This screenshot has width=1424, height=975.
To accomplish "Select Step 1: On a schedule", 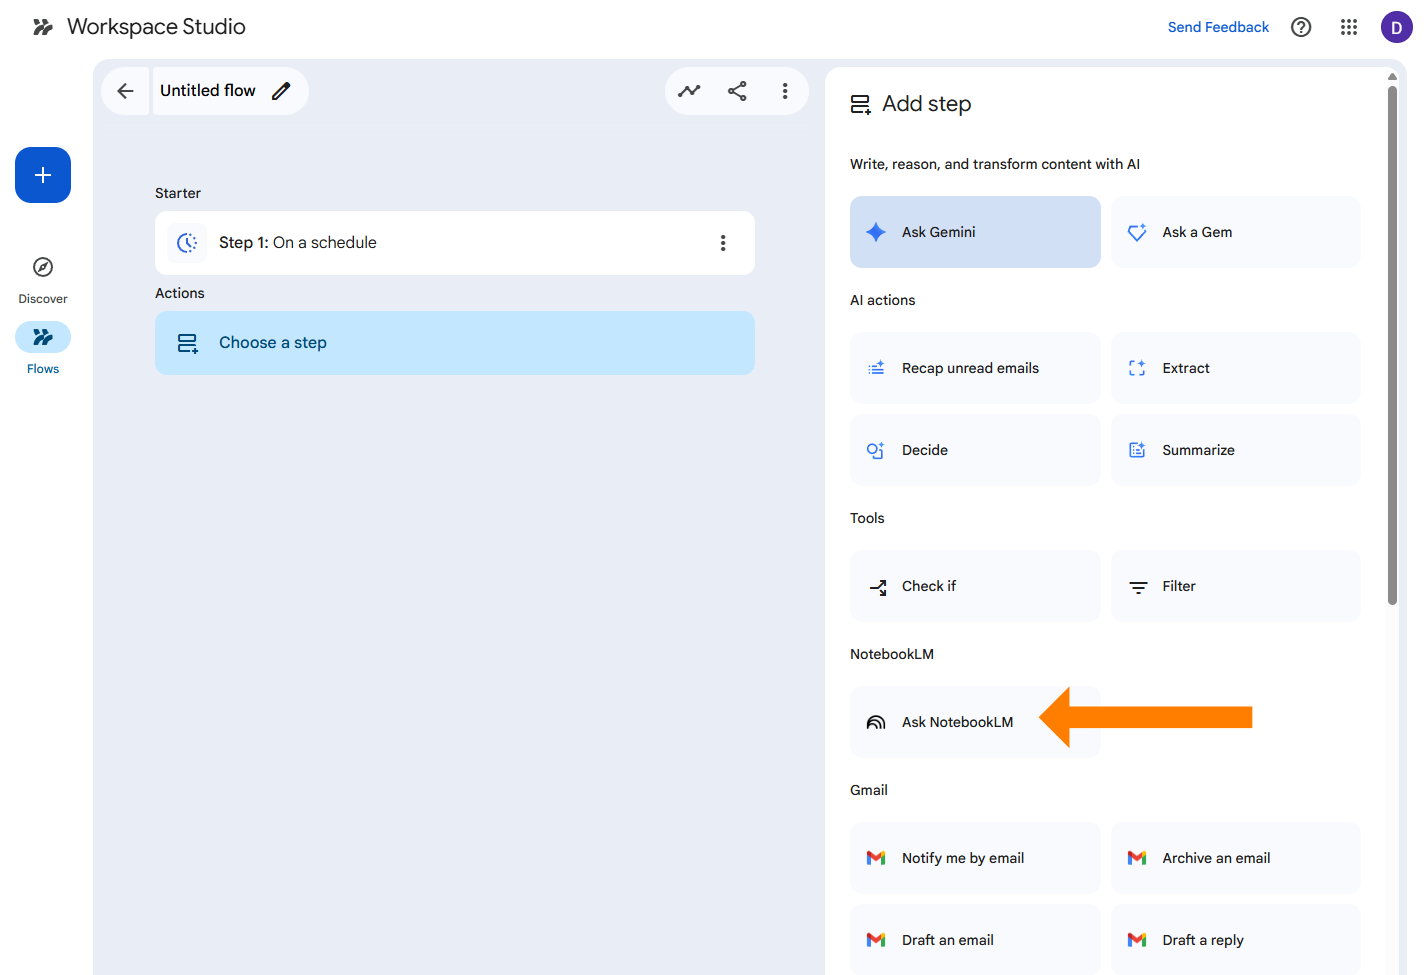I will (x=455, y=243).
